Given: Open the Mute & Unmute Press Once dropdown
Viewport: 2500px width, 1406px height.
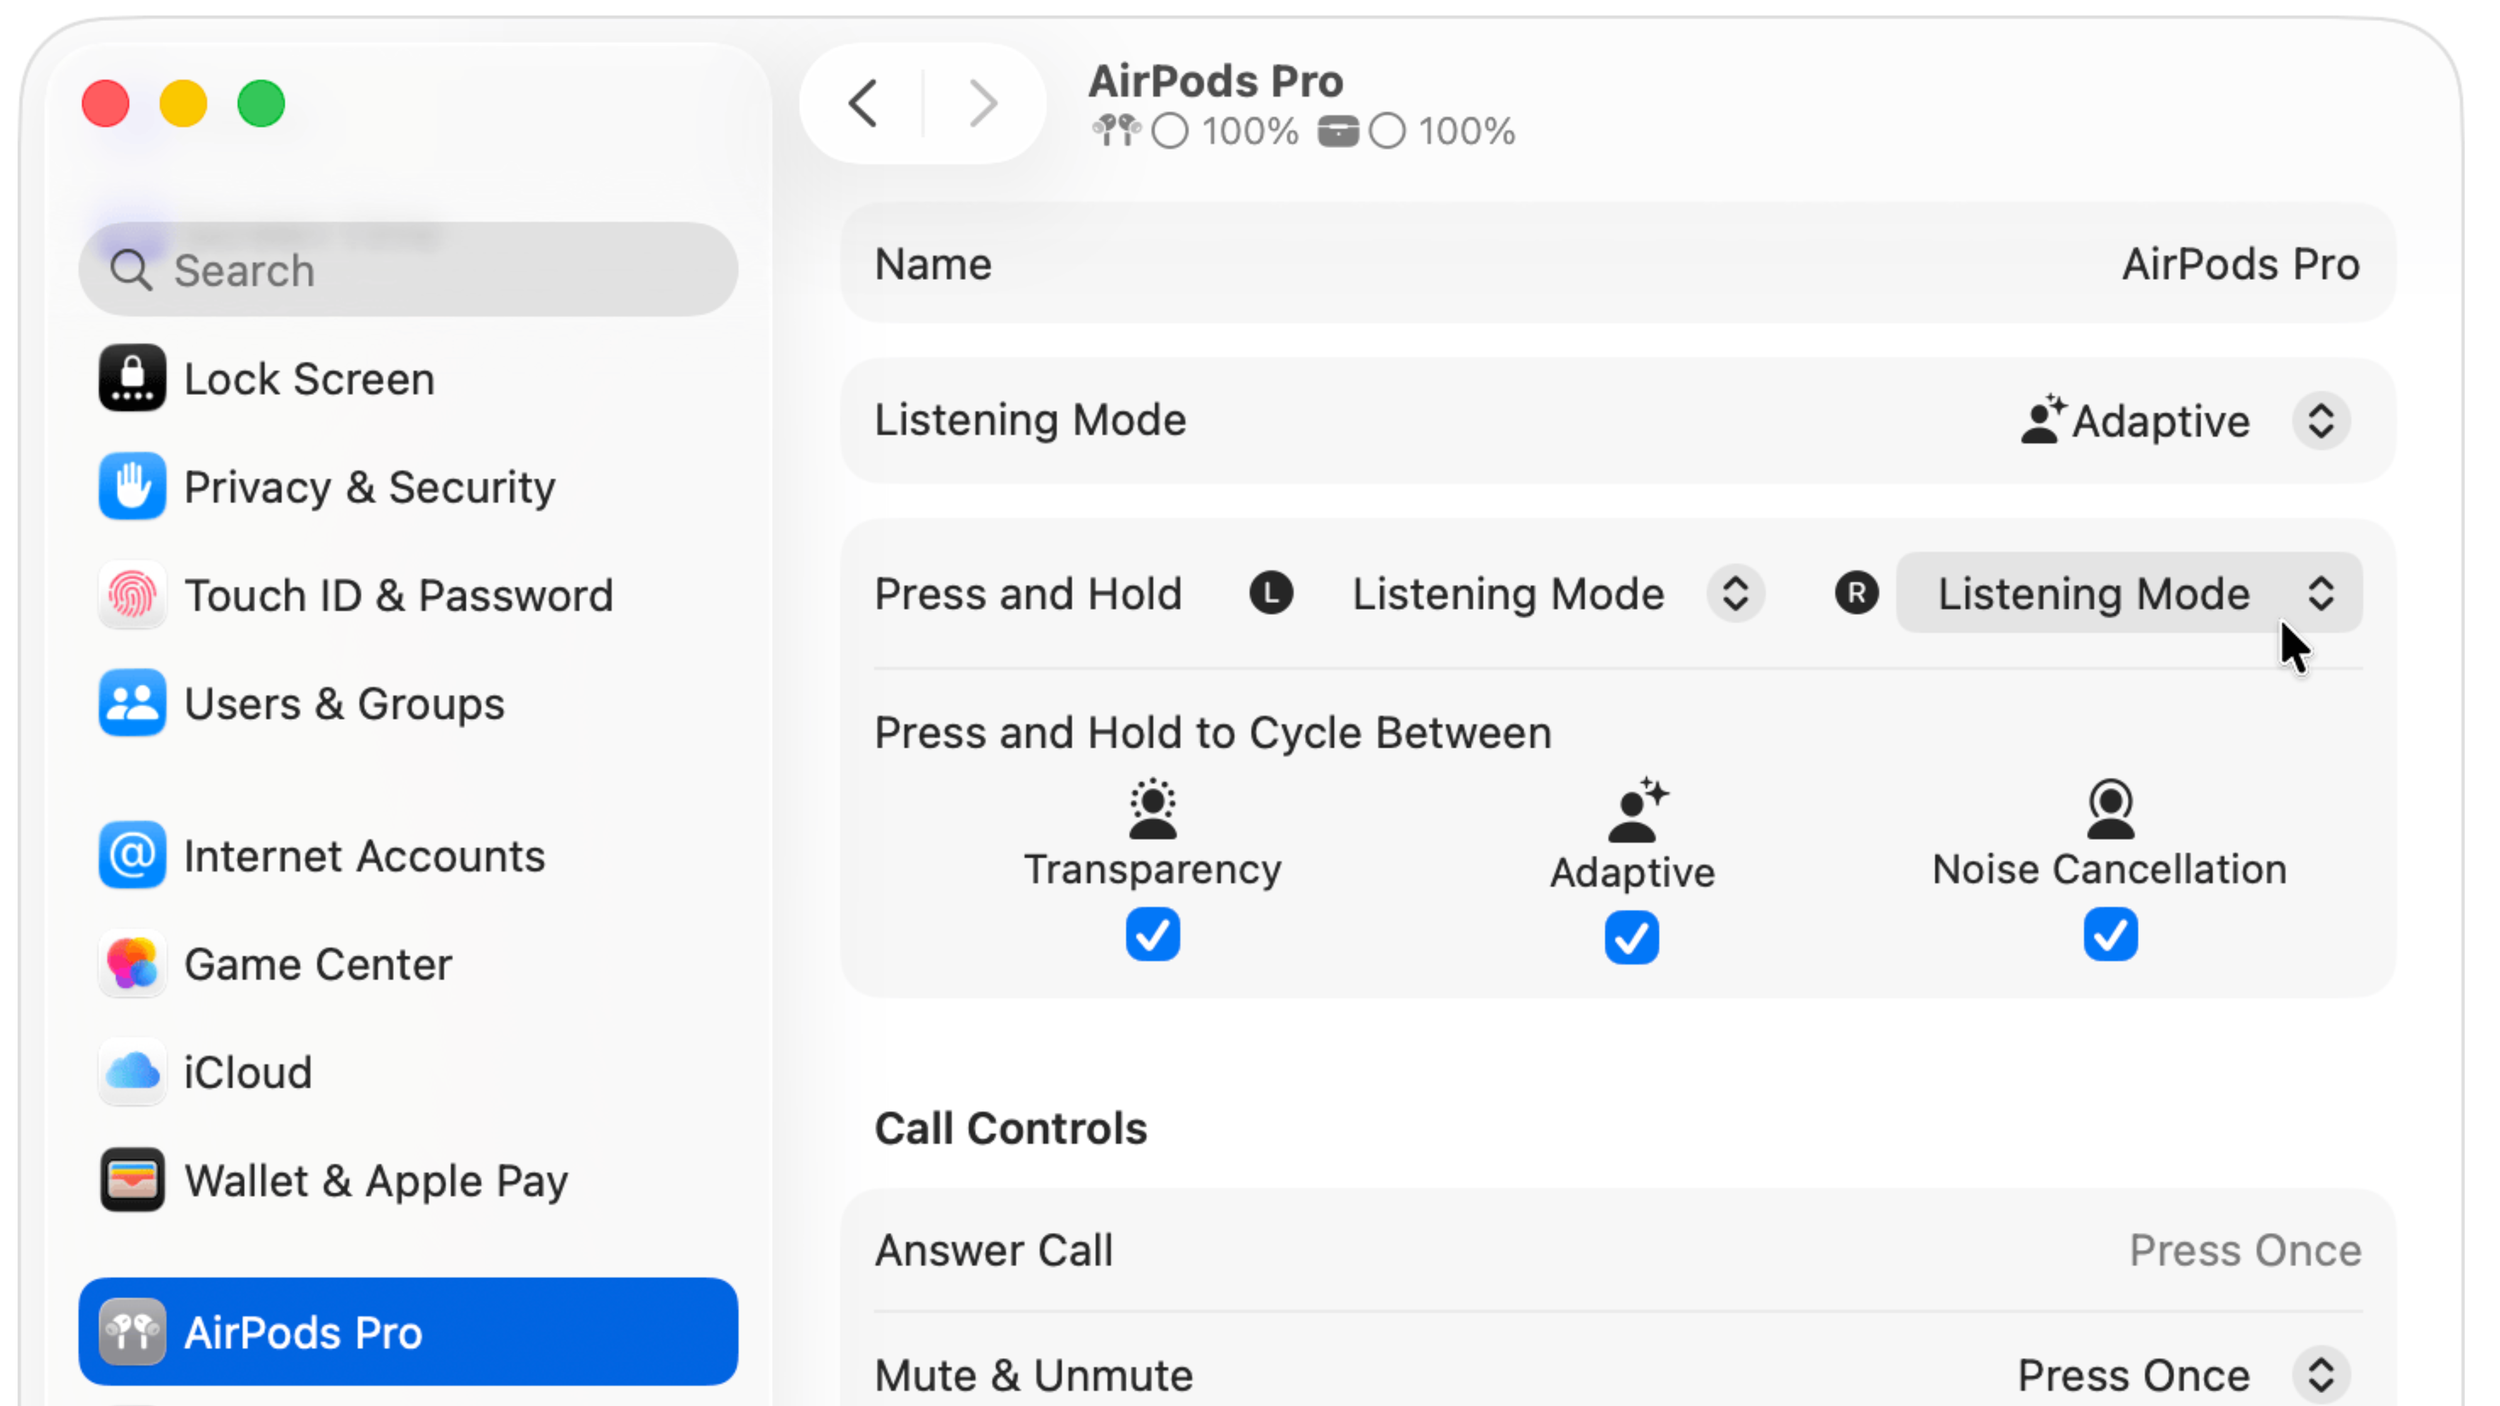Looking at the screenshot, I should pyautogui.click(x=2184, y=1376).
